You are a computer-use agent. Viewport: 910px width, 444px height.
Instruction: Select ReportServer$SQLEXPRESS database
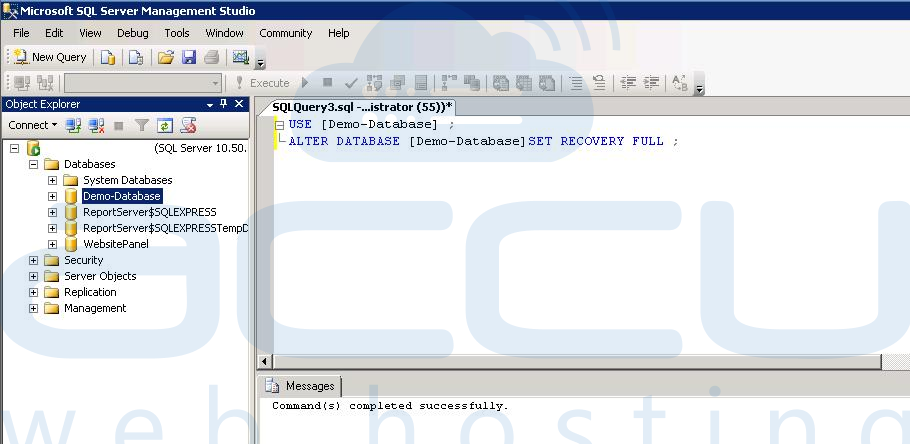[149, 212]
